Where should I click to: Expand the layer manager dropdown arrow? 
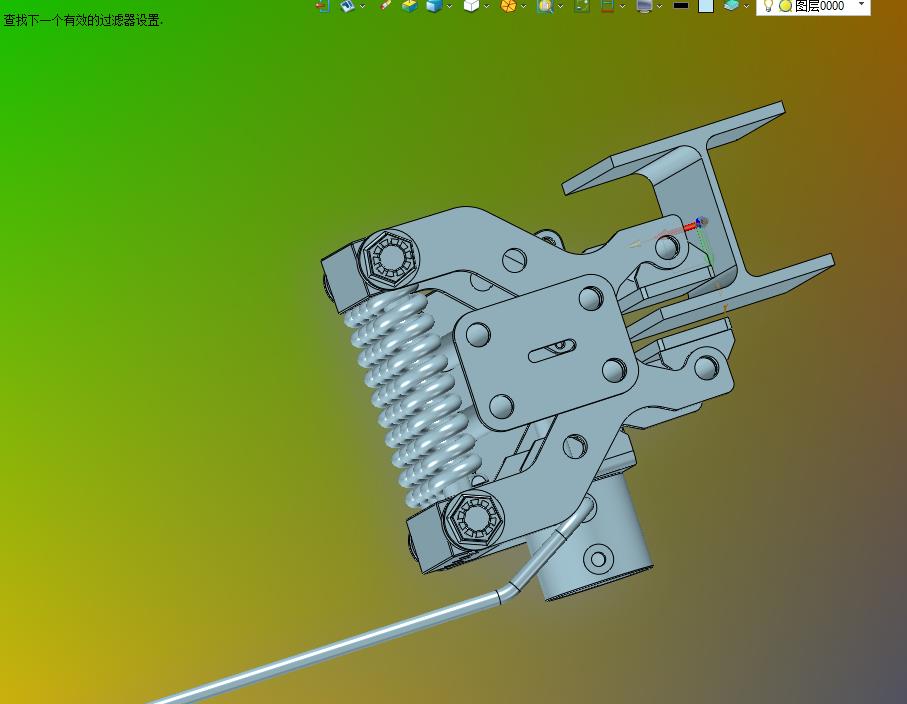pyautogui.click(x=746, y=6)
